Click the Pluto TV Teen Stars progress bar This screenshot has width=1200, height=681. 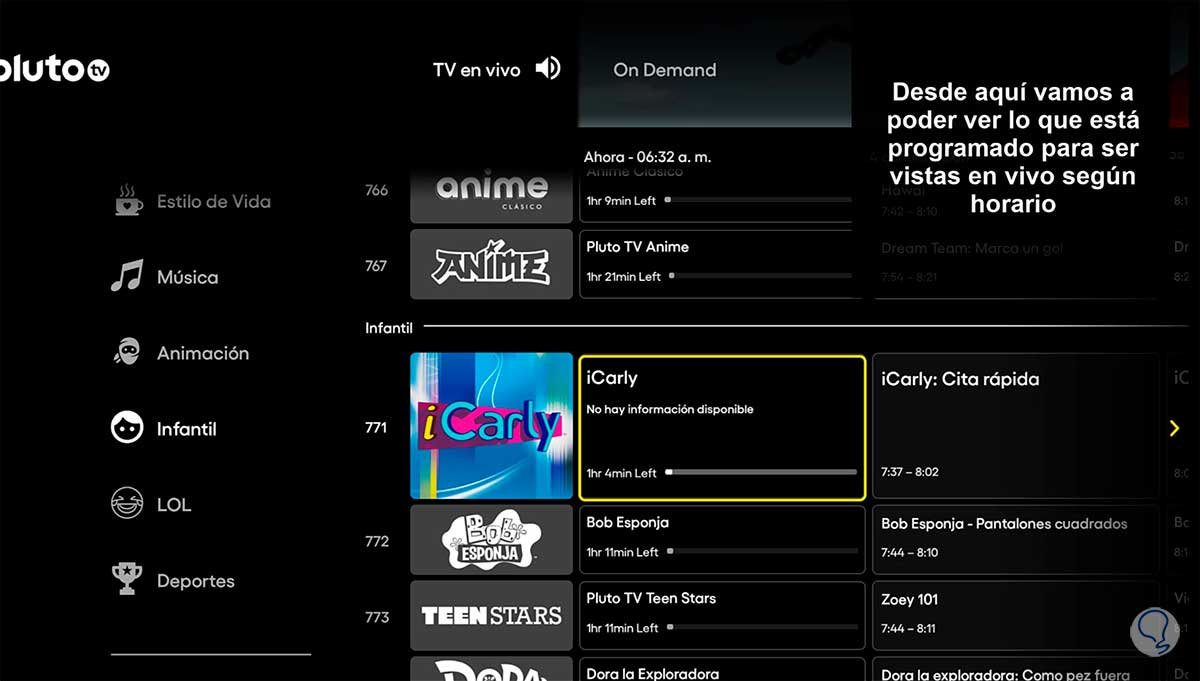pyautogui.click(x=761, y=627)
